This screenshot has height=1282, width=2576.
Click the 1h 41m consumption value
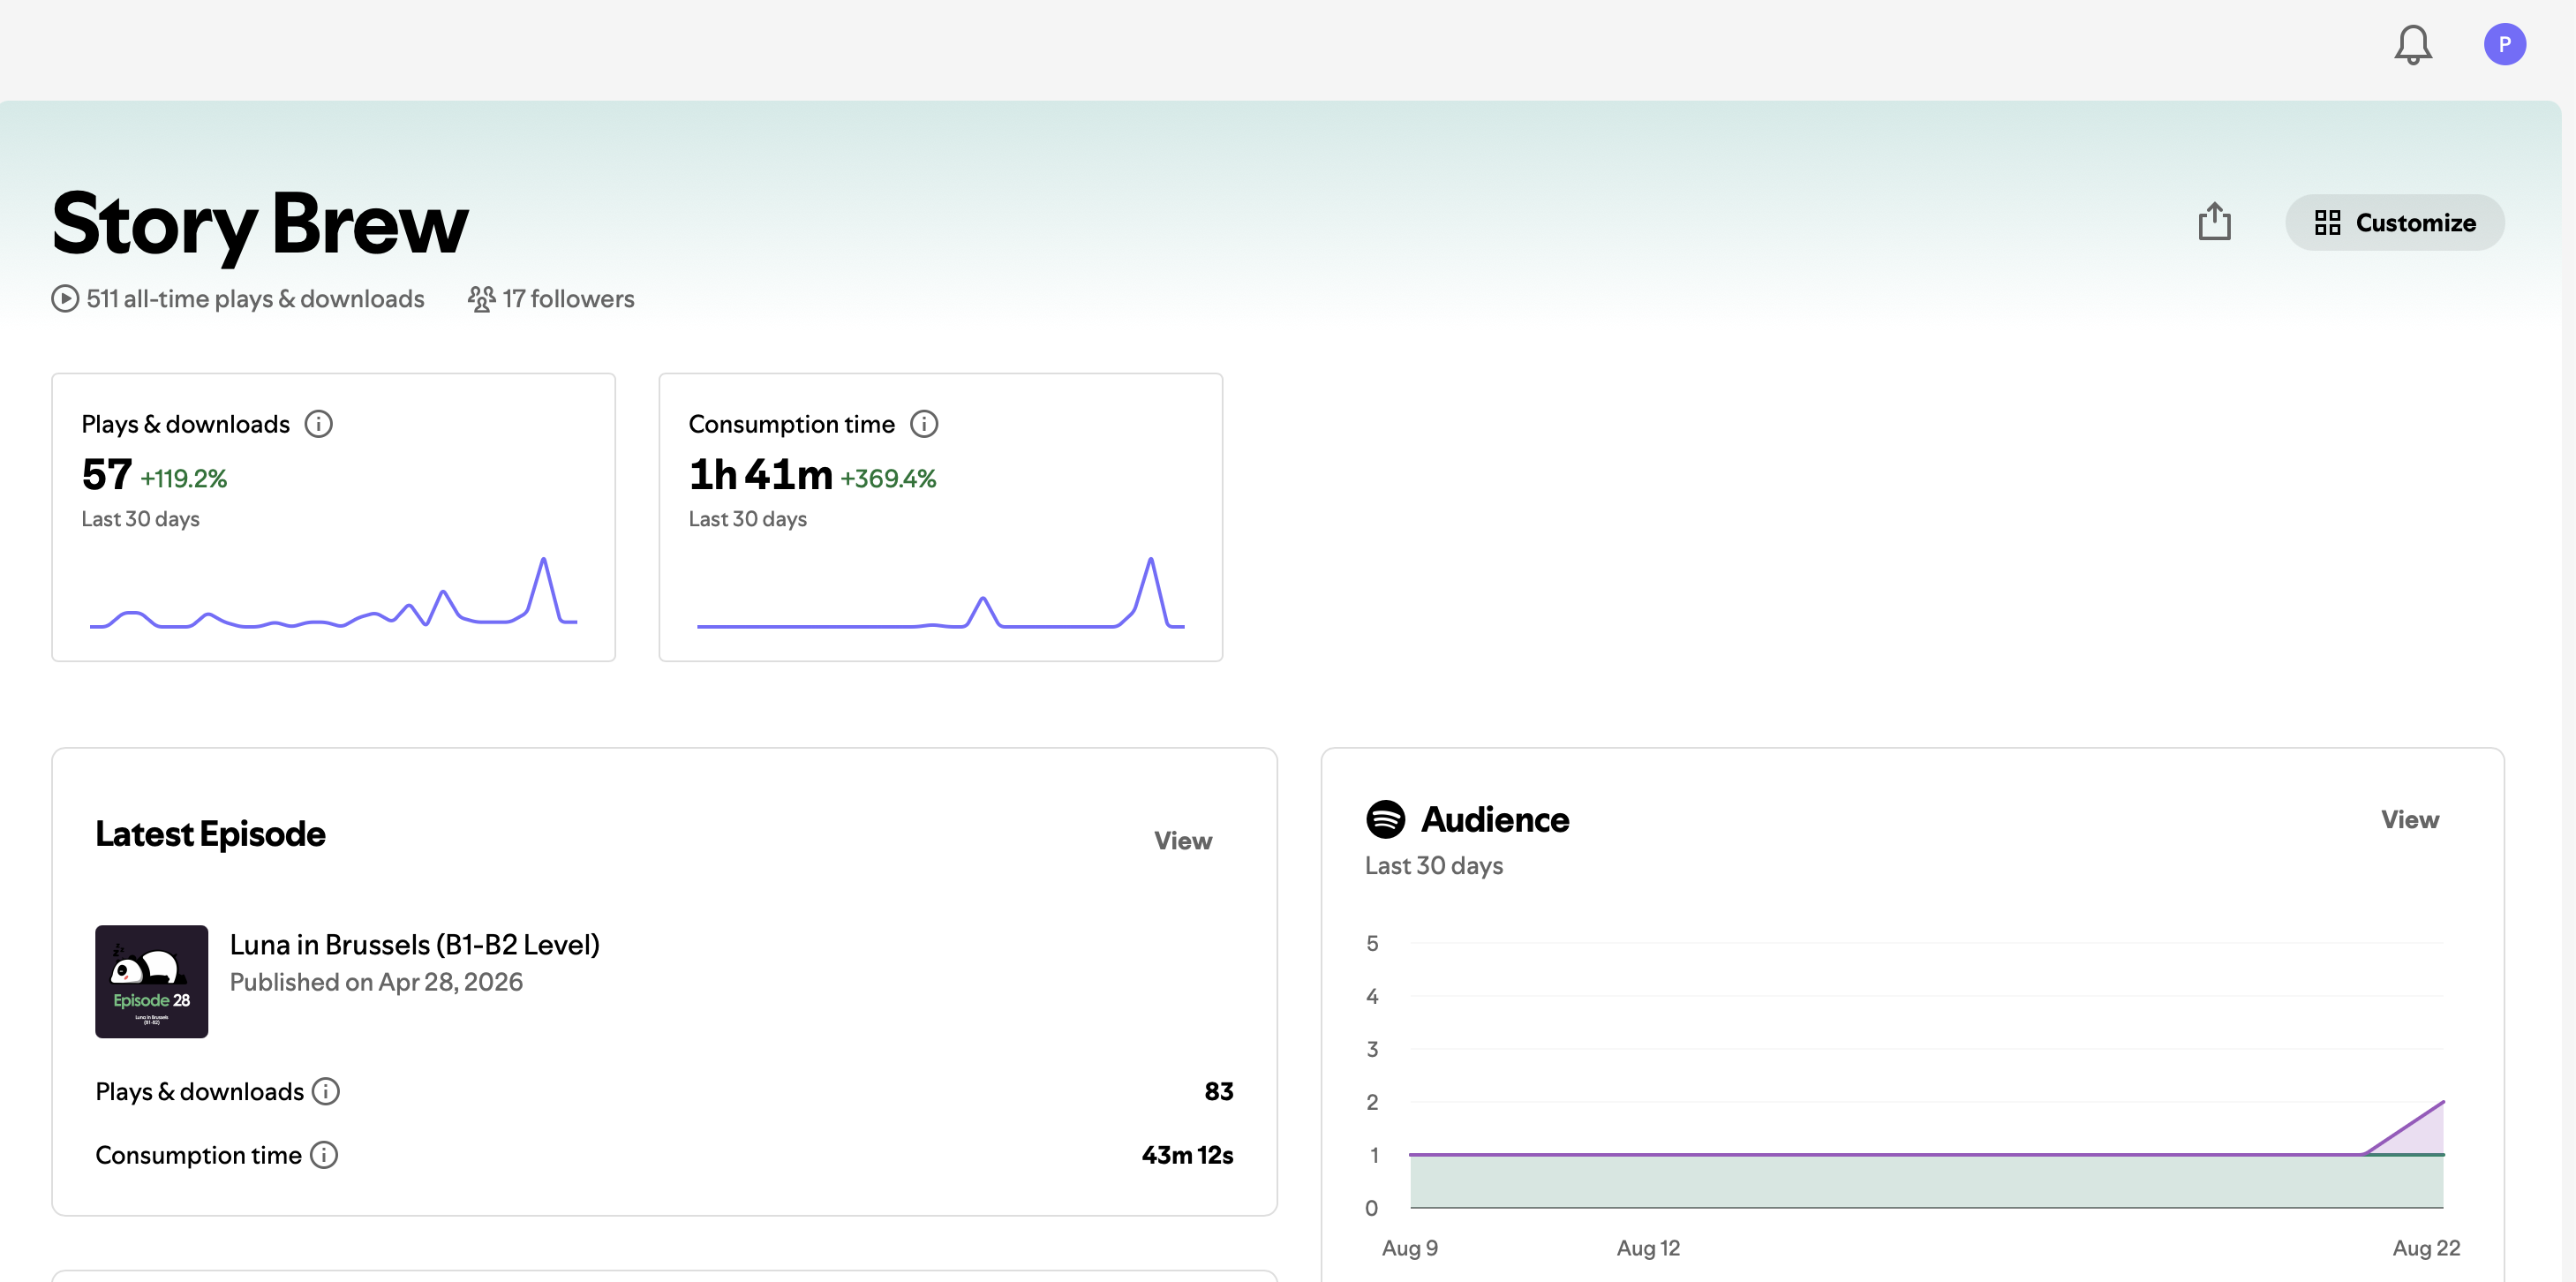coord(760,475)
